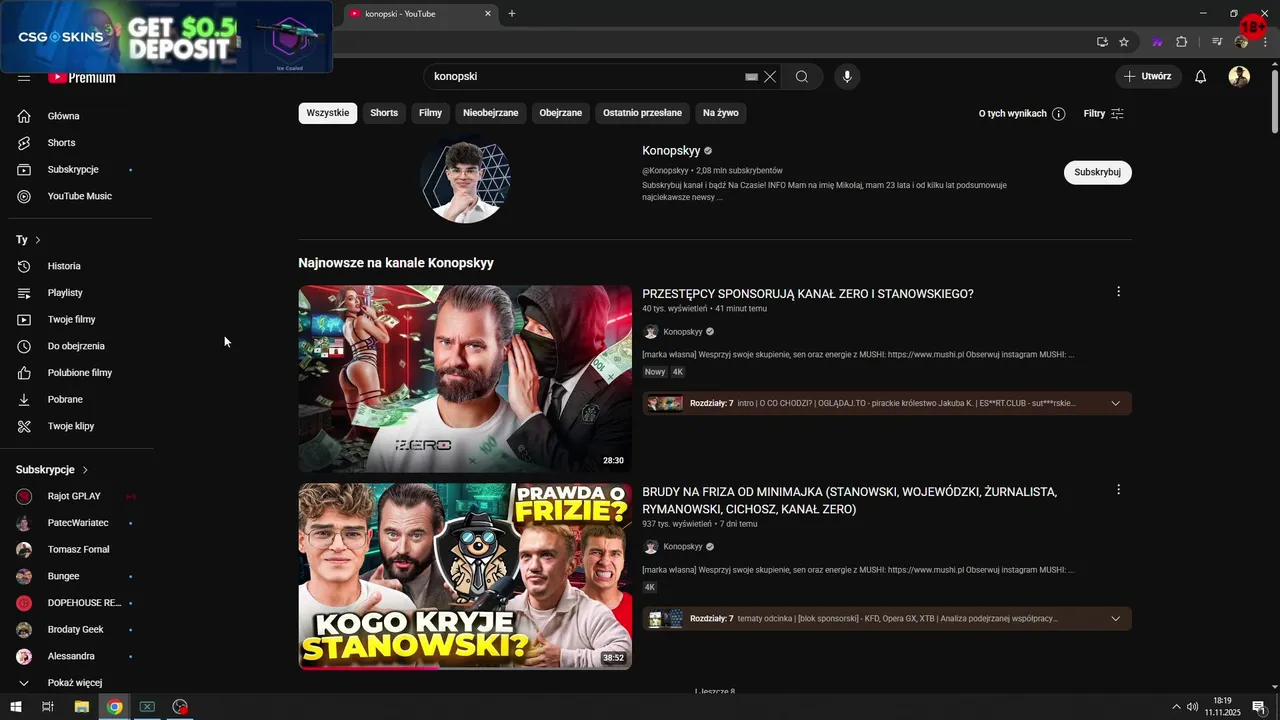Viewport: 1280px width, 720px height.
Task: Open the purple 7TV extension icon
Action: (1157, 42)
